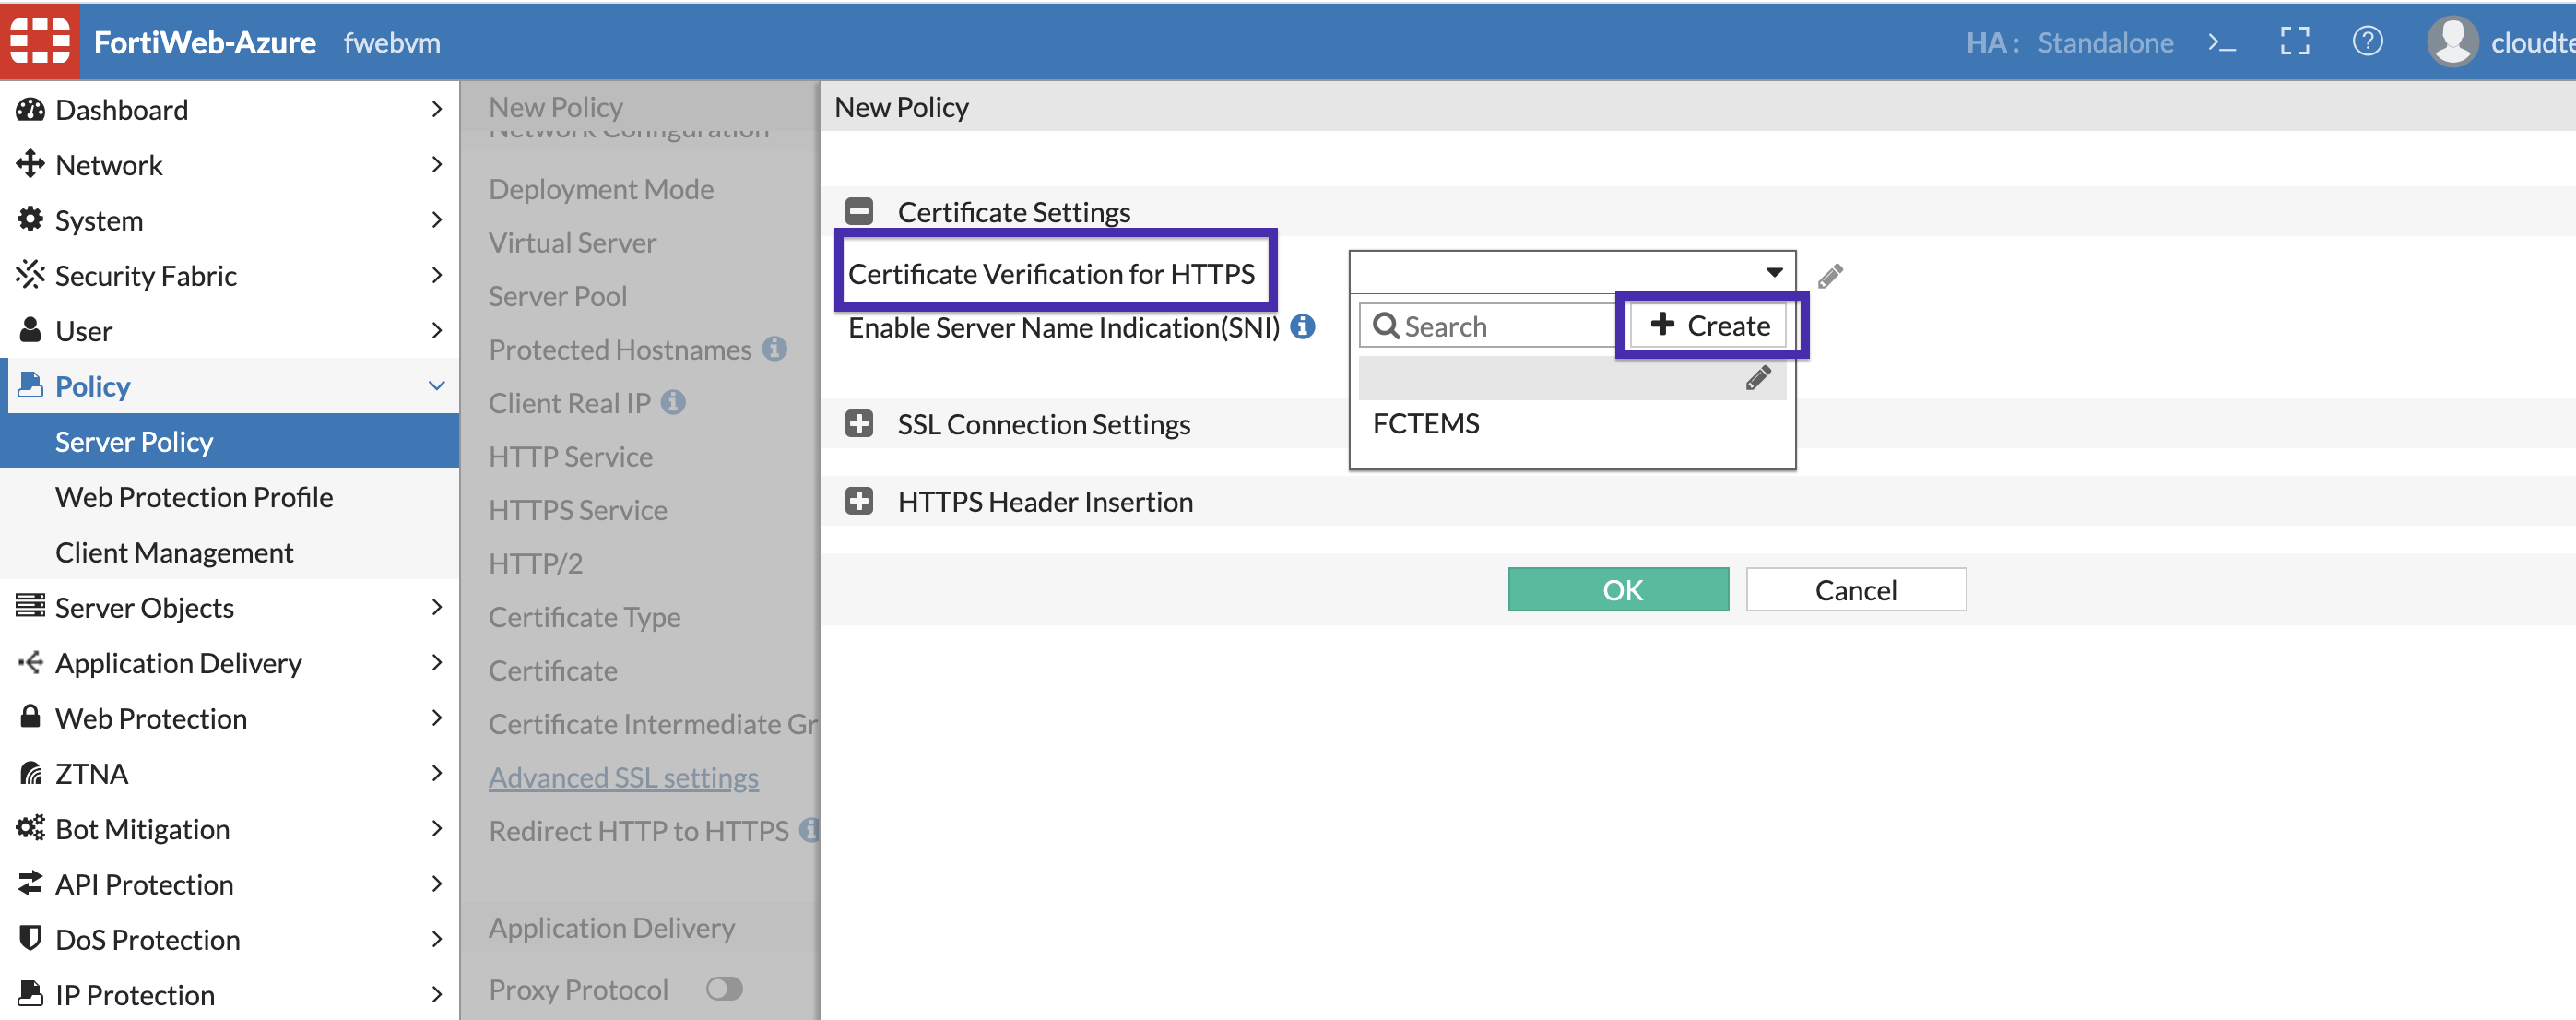Jump to HTTPS Service in the outline
Screen dimensions: 2576x1020
pyautogui.click(x=577, y=509)
